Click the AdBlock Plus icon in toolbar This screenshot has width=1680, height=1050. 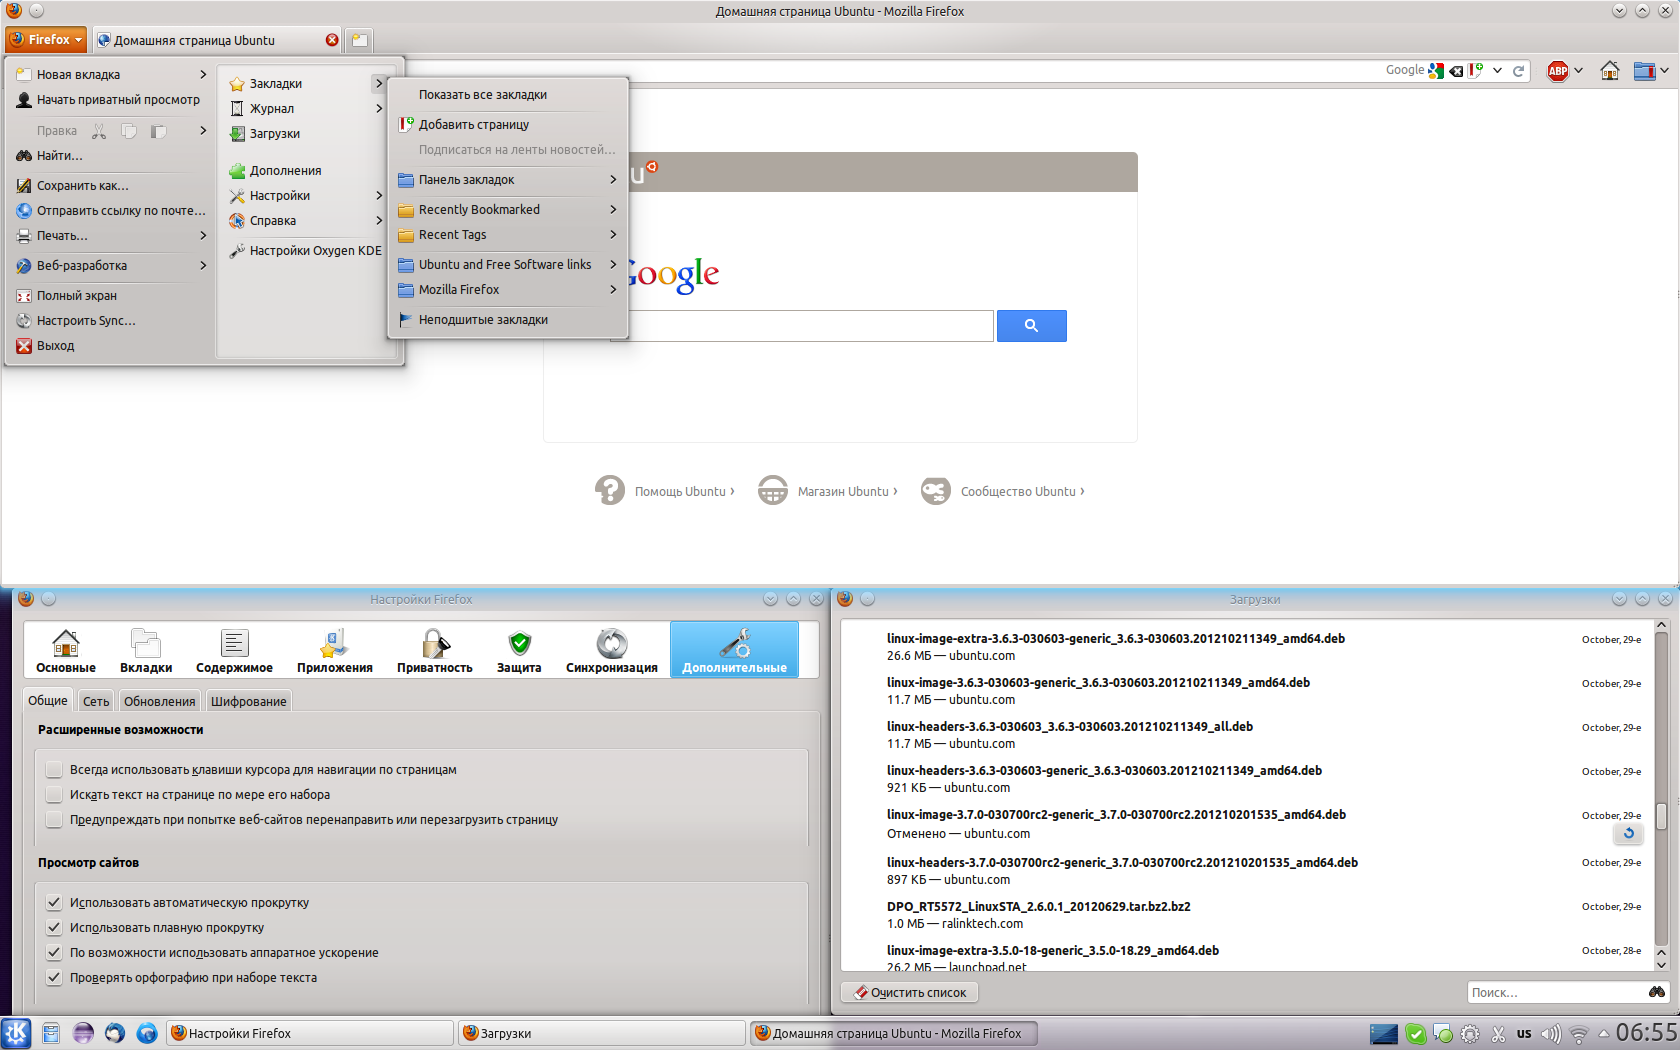(1557, 71)
